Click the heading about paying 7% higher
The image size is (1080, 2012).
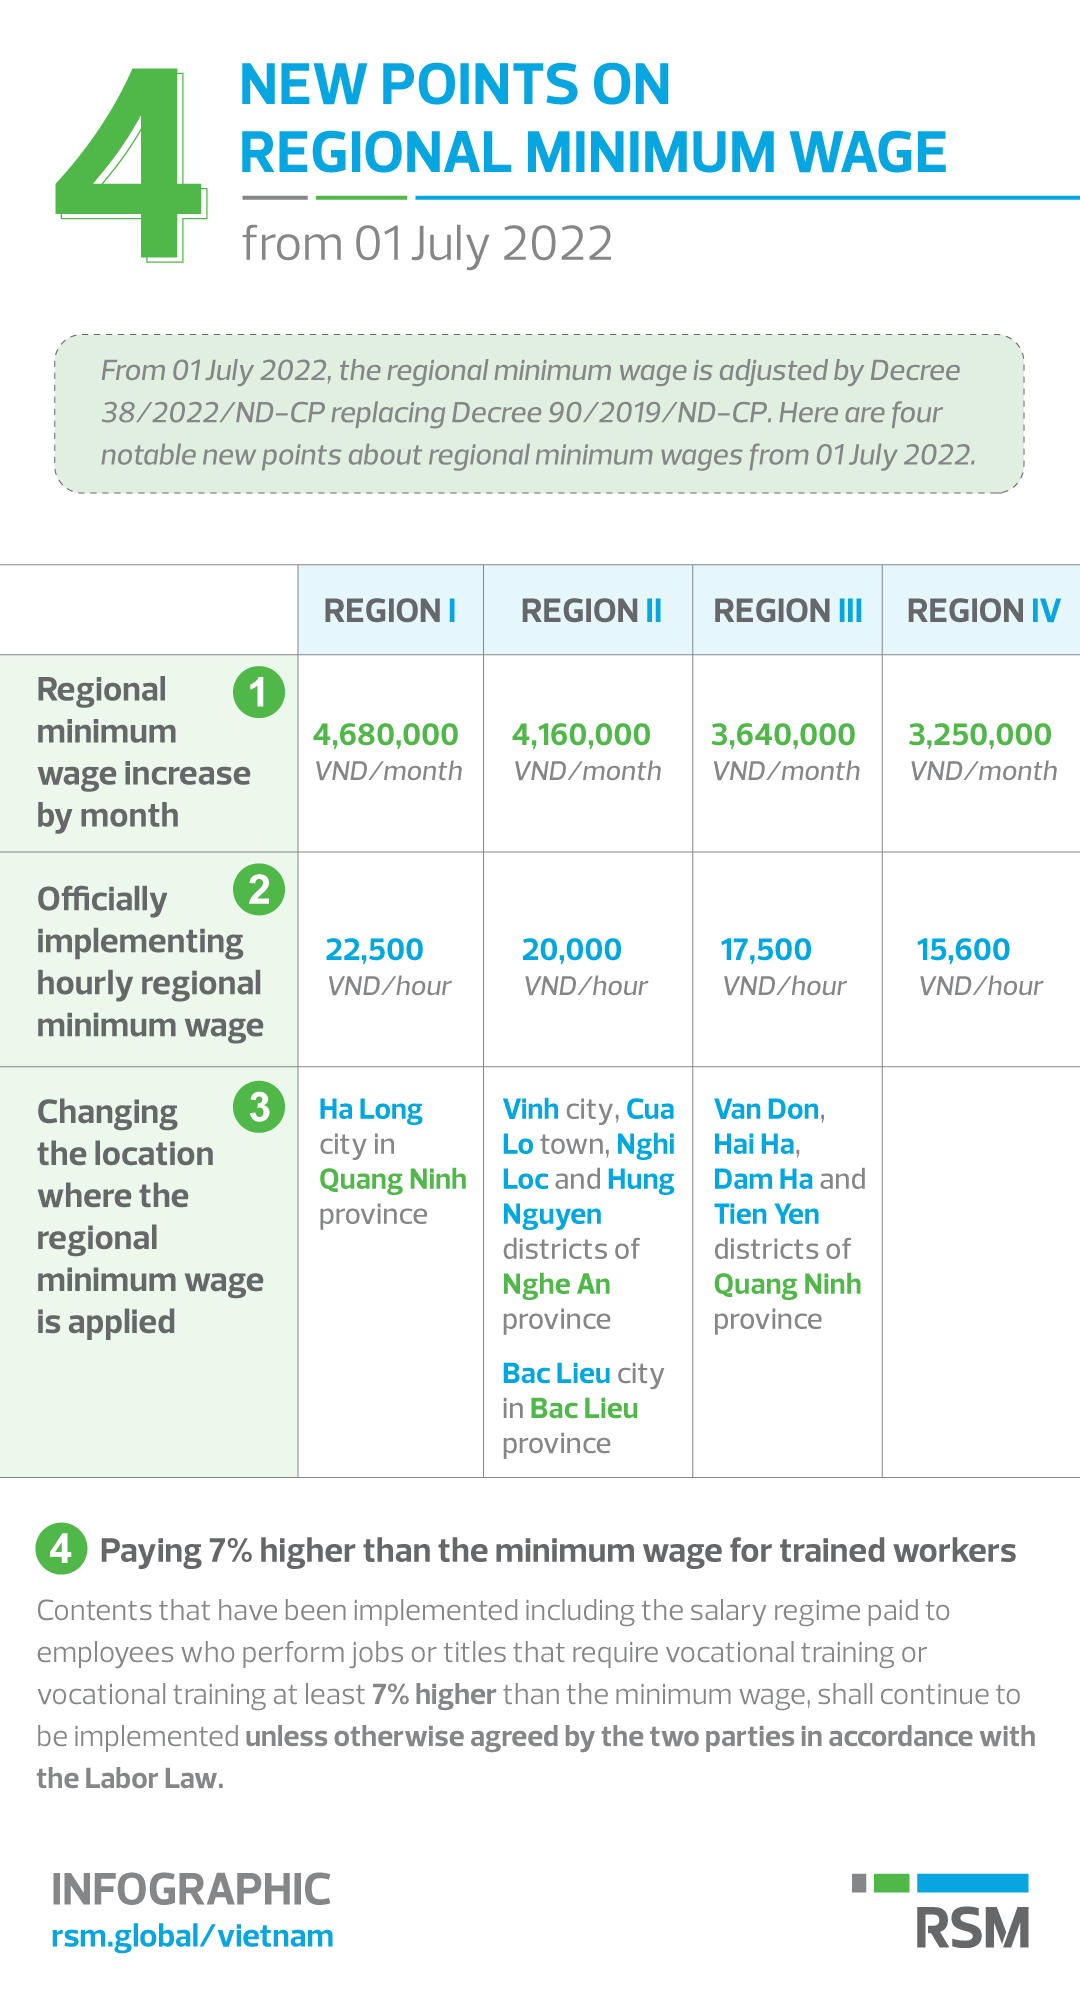pos(557,1550)
